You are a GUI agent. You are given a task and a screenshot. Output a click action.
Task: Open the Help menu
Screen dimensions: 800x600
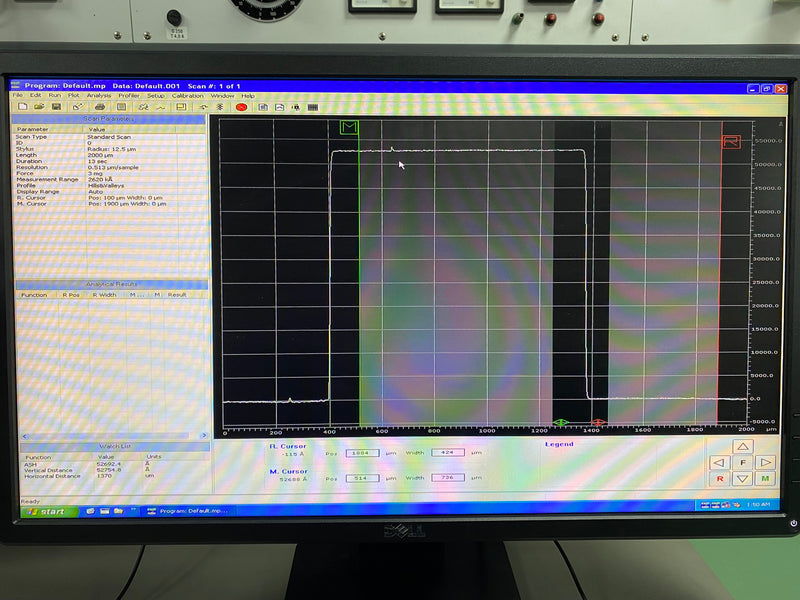(x=247, y=95)
